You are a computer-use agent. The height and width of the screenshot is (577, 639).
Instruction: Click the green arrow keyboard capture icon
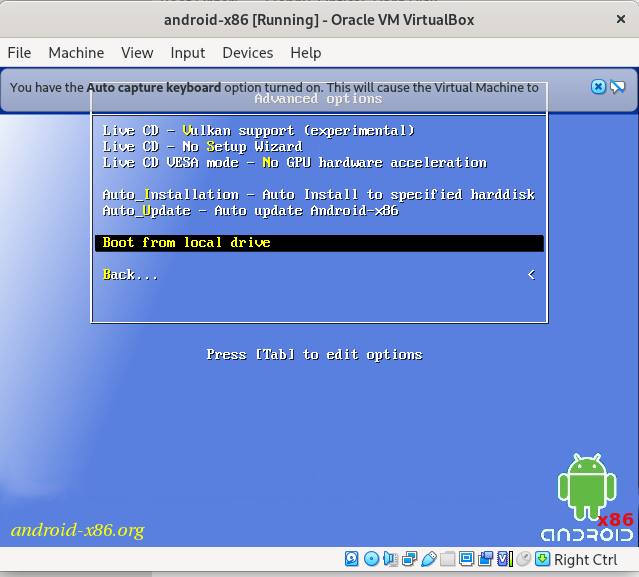click(542, 559)
